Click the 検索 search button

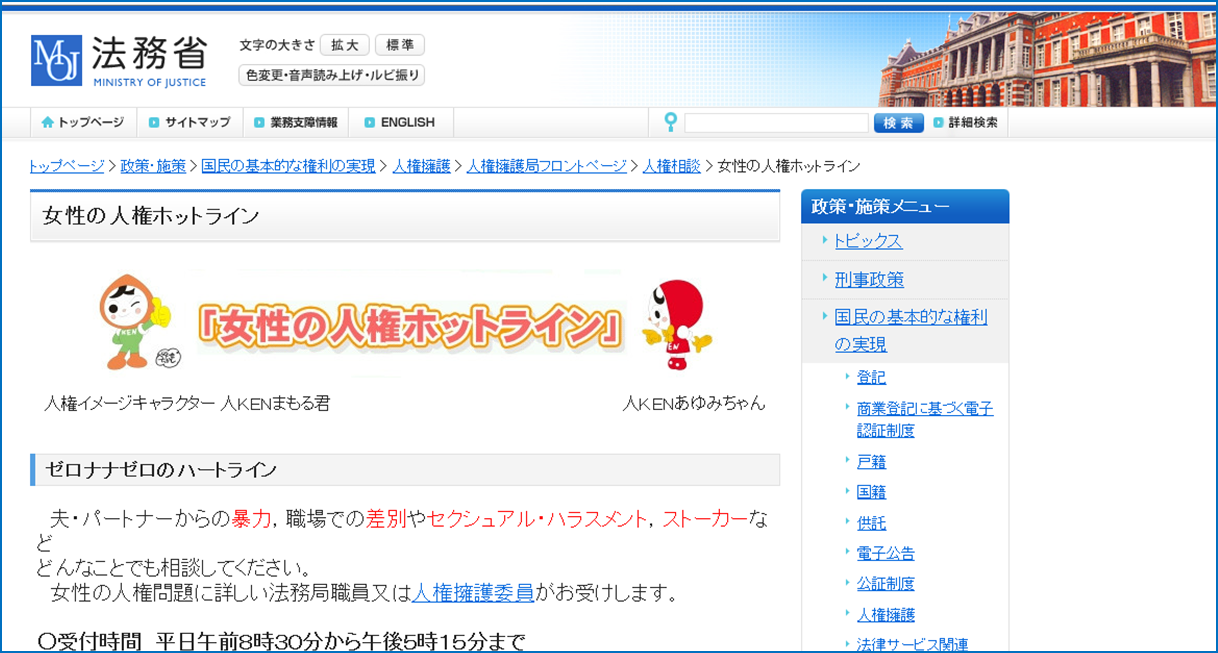tap(899, 123)
